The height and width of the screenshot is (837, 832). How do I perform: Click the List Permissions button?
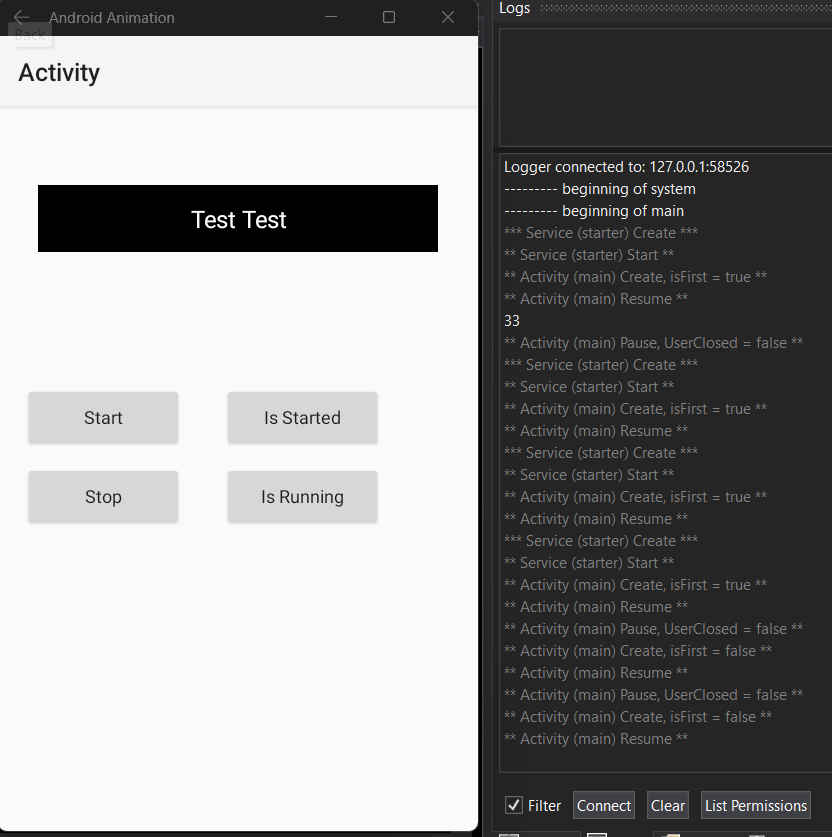click(x=755, y=805)
